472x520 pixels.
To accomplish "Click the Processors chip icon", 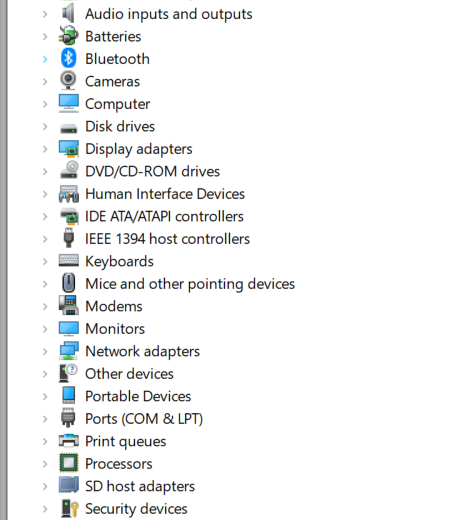I will pos(69,463).
